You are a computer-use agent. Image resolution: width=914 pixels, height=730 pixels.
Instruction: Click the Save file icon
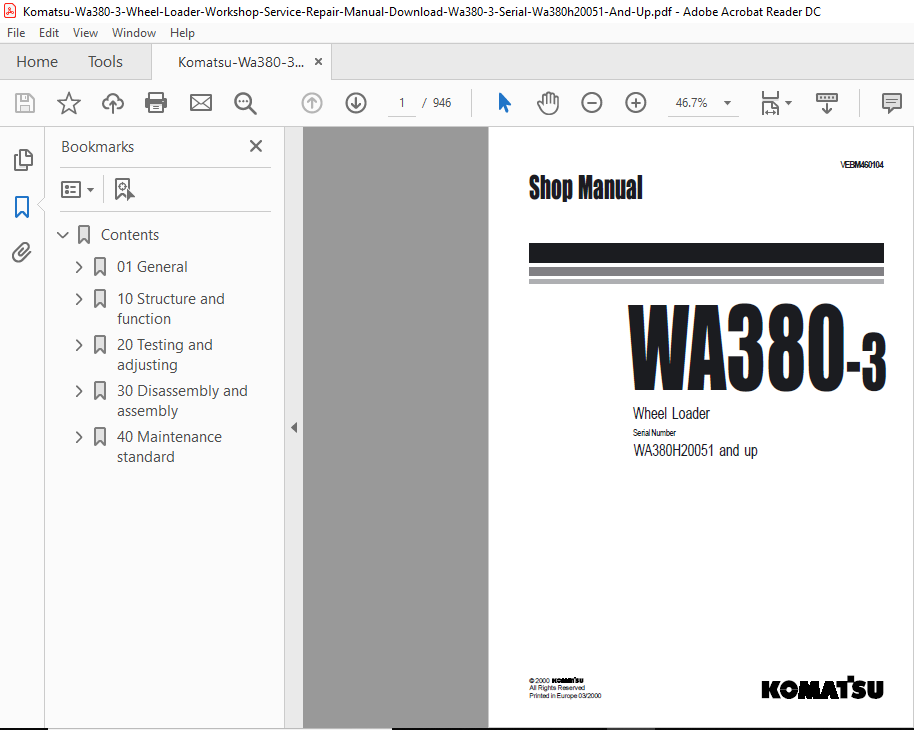(x=24, y=103)
